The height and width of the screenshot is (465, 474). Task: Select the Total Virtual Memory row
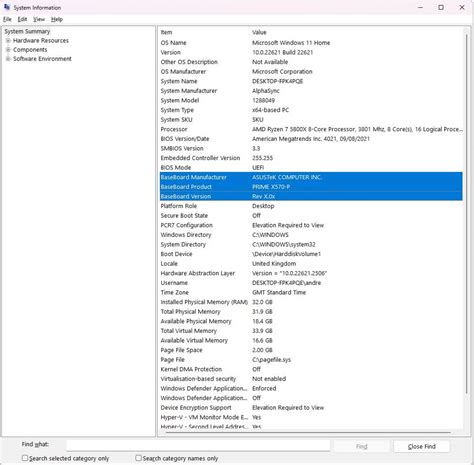point(311,331)
